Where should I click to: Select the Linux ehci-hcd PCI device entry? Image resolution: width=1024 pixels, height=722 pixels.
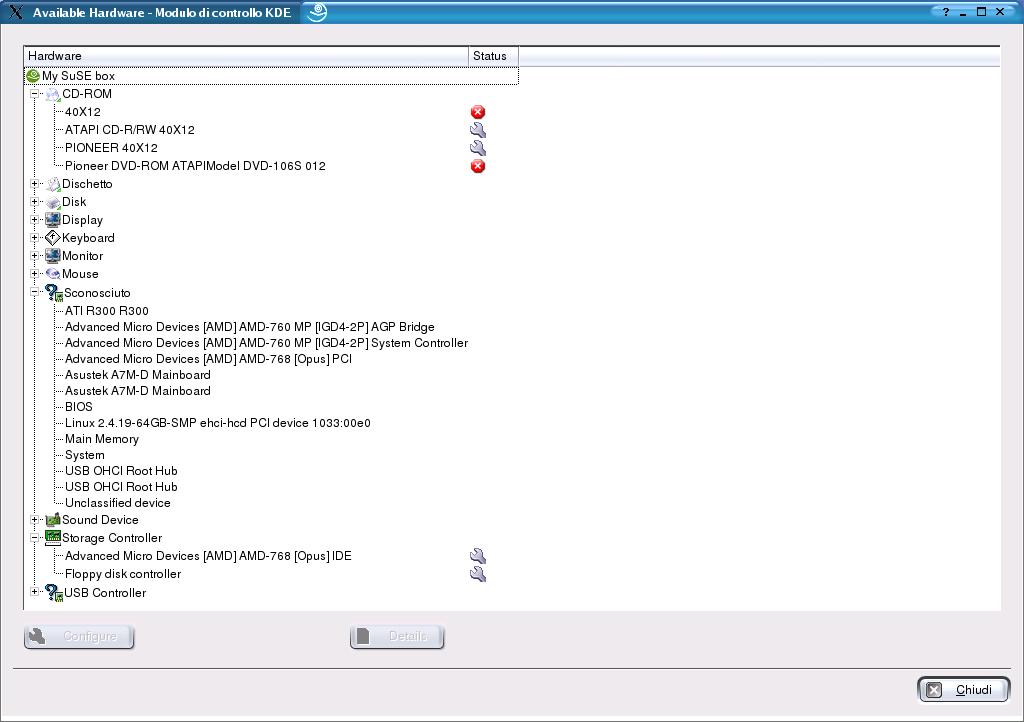(x=218, y=423)
